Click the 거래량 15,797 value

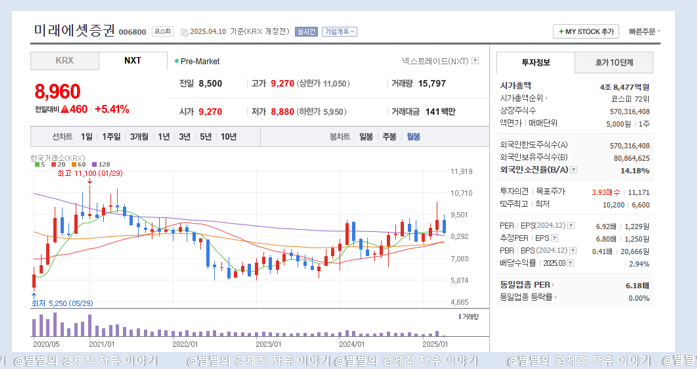click(432, 84)
